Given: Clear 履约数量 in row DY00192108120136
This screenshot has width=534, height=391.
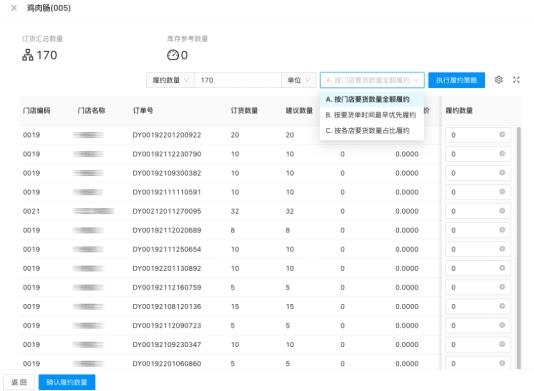Looking at the screenshot, I should pyautogui.click(x=502, y=306).
